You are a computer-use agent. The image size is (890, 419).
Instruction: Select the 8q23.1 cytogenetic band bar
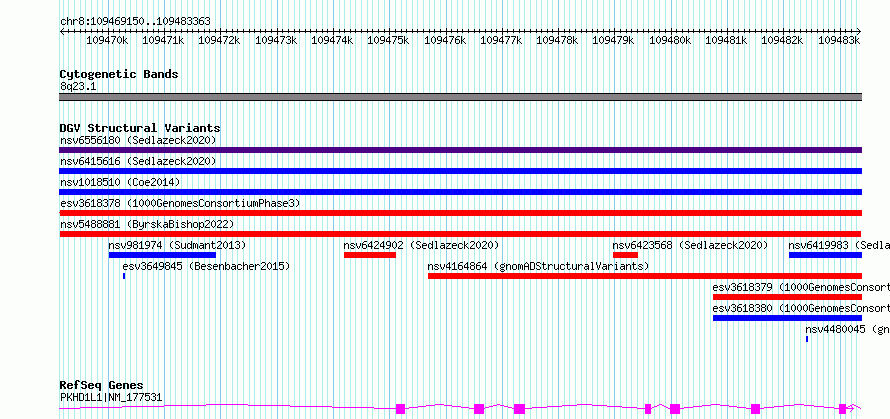tap(460, 97)
